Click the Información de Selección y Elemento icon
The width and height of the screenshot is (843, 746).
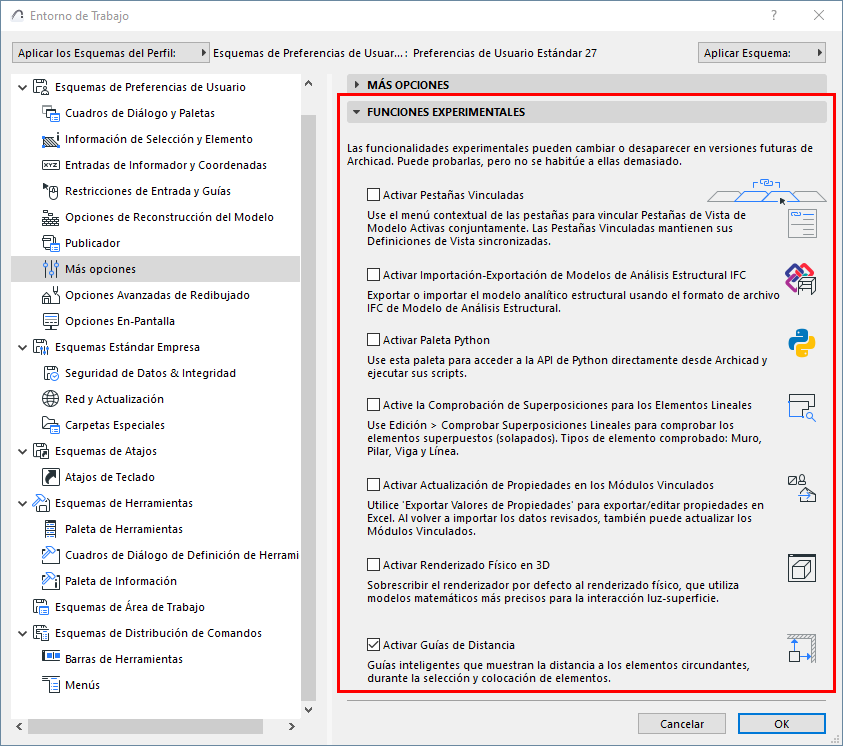(51, 140)
